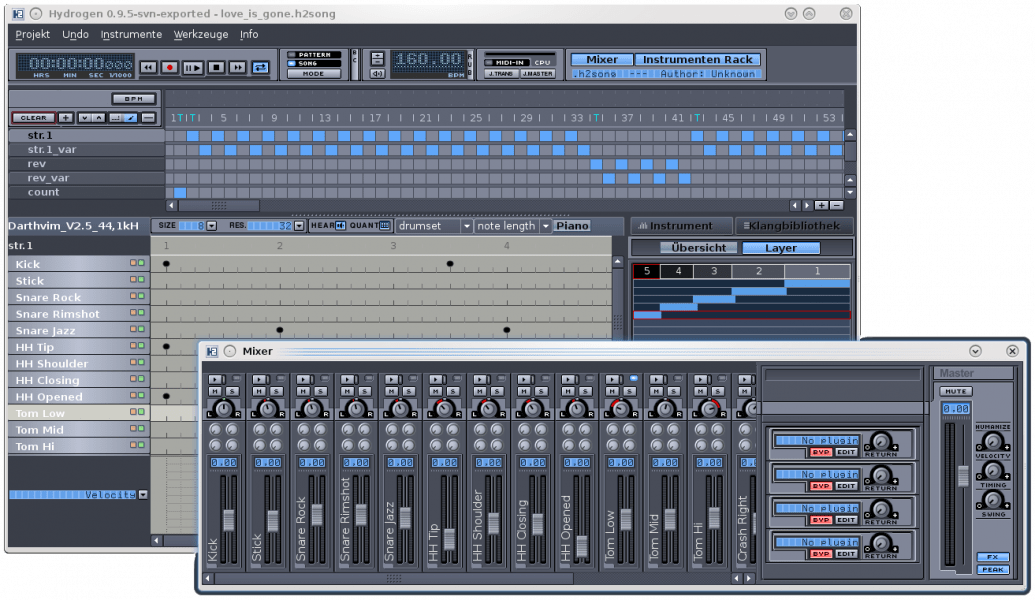This screenshot has height=600, width=1035.
Task: Show the Instrumenten Rack panel
Action: point(698,59)
